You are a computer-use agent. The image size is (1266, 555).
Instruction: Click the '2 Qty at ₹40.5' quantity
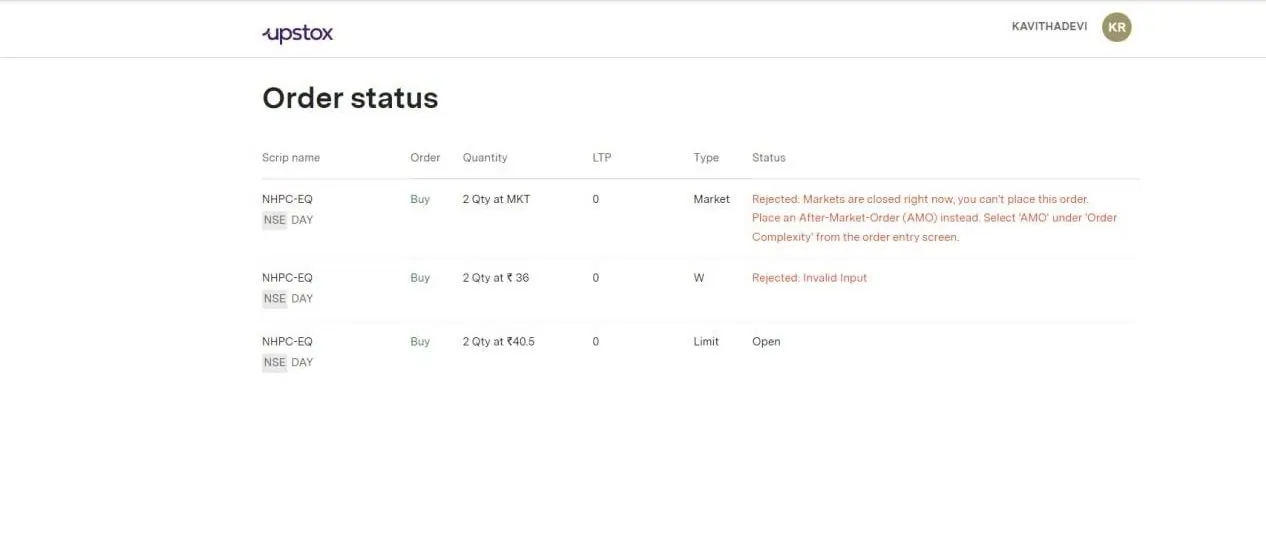[x=498, y=342]
